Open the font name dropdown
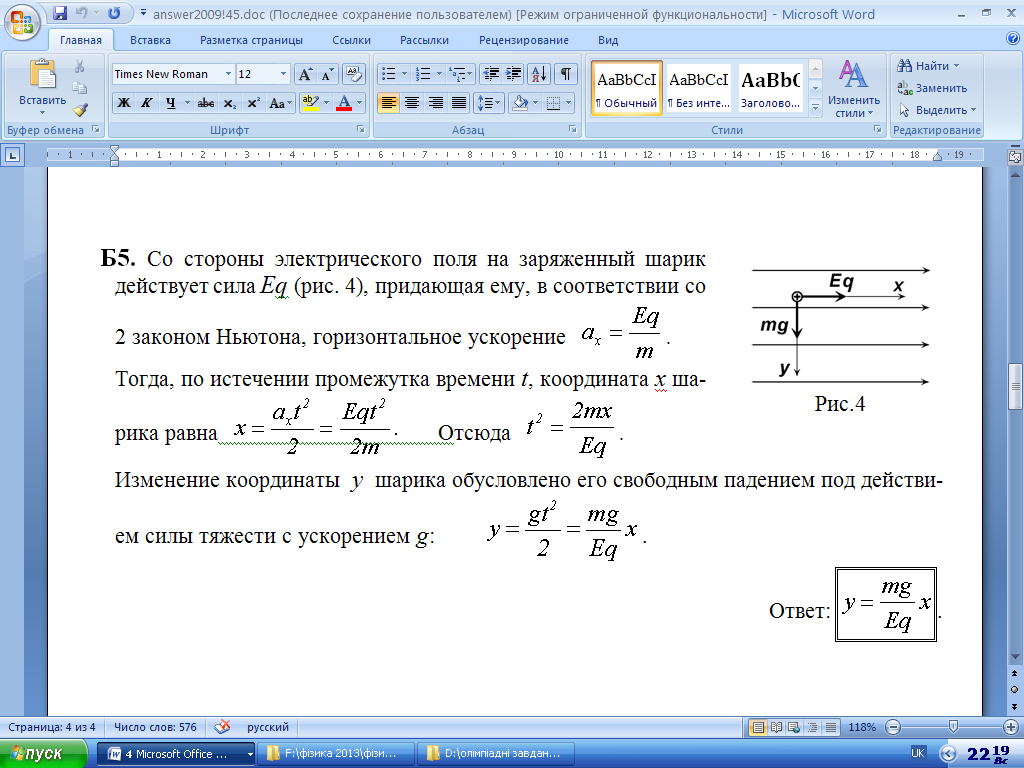The height and width of the screenshot is (768, 1024). pos(228,74)
